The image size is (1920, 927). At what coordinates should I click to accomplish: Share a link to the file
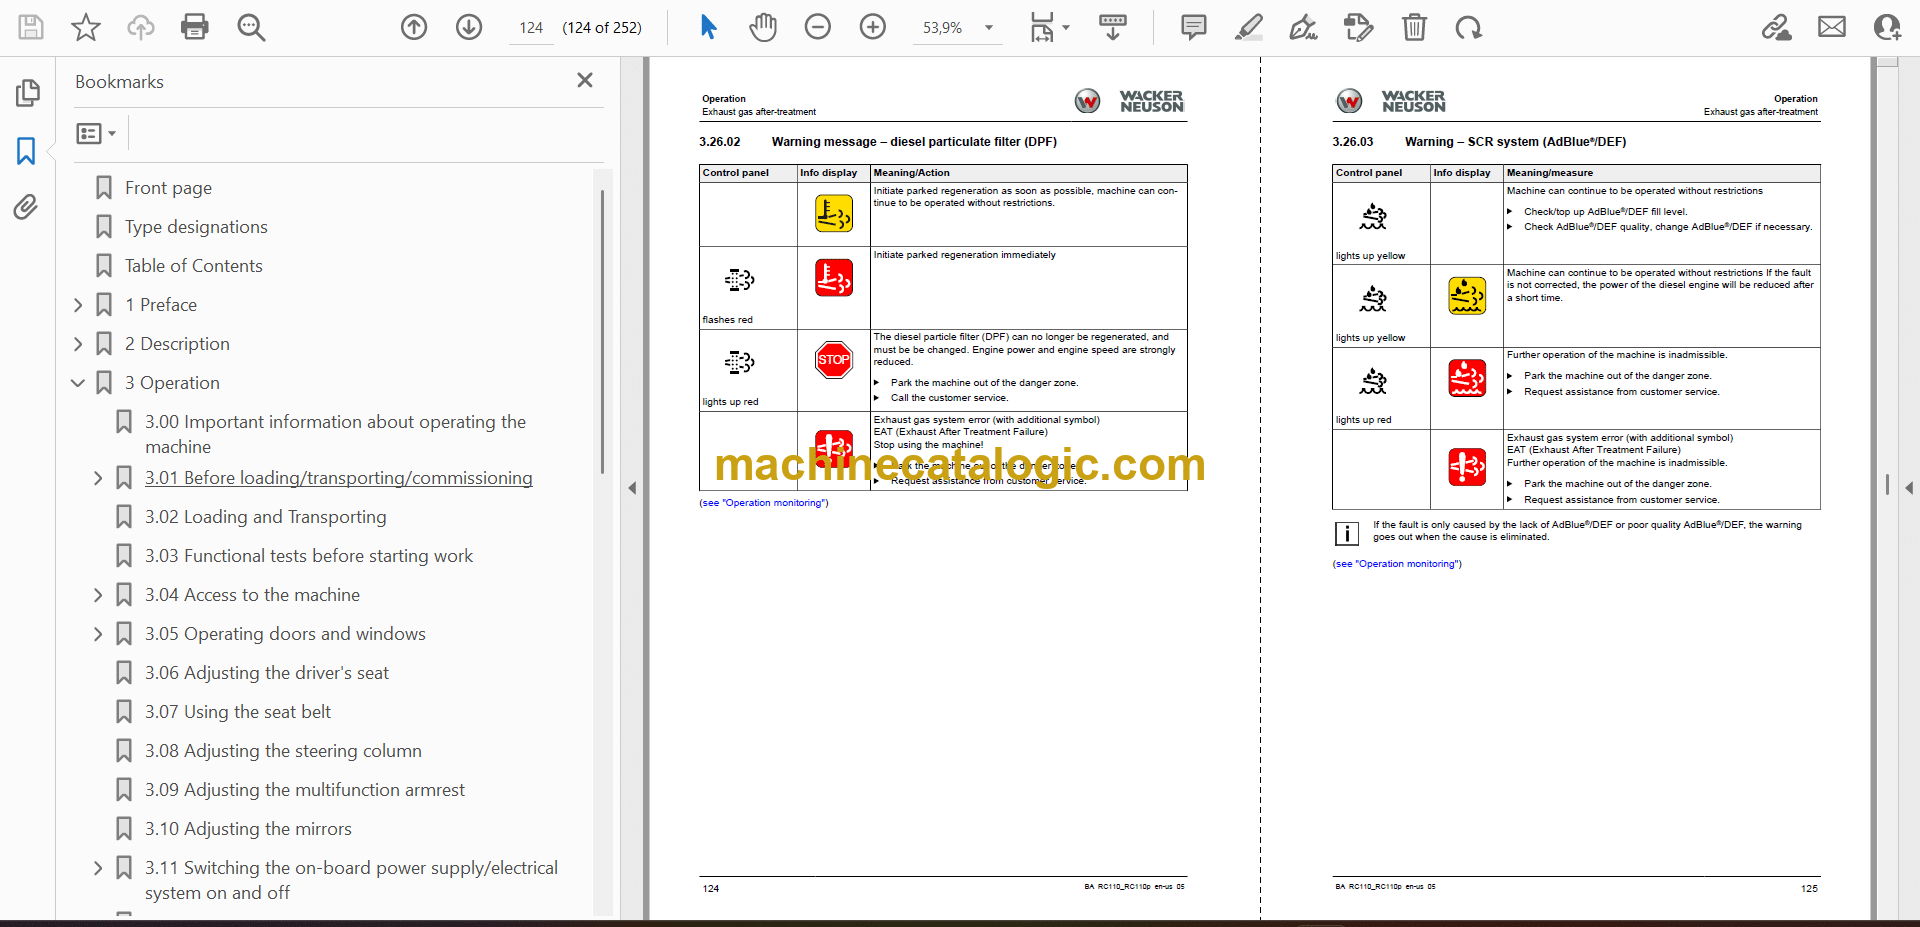click(1777, 27)
